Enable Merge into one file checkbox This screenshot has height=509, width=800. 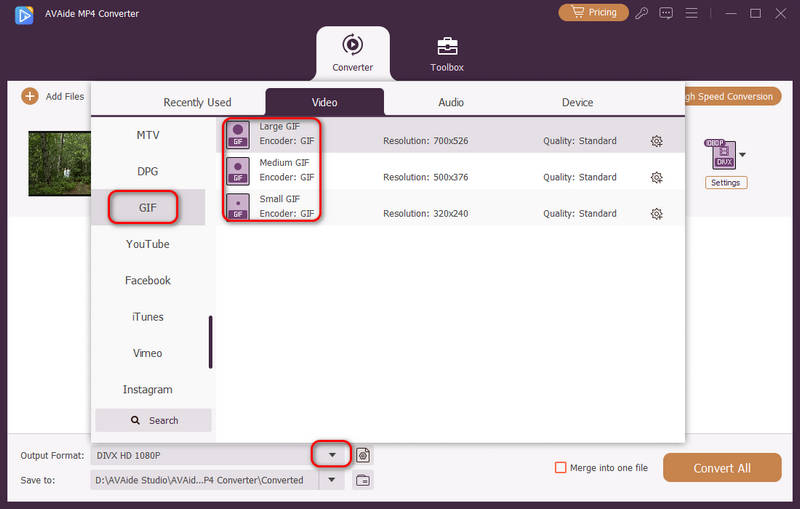click(x=560, y=467)
